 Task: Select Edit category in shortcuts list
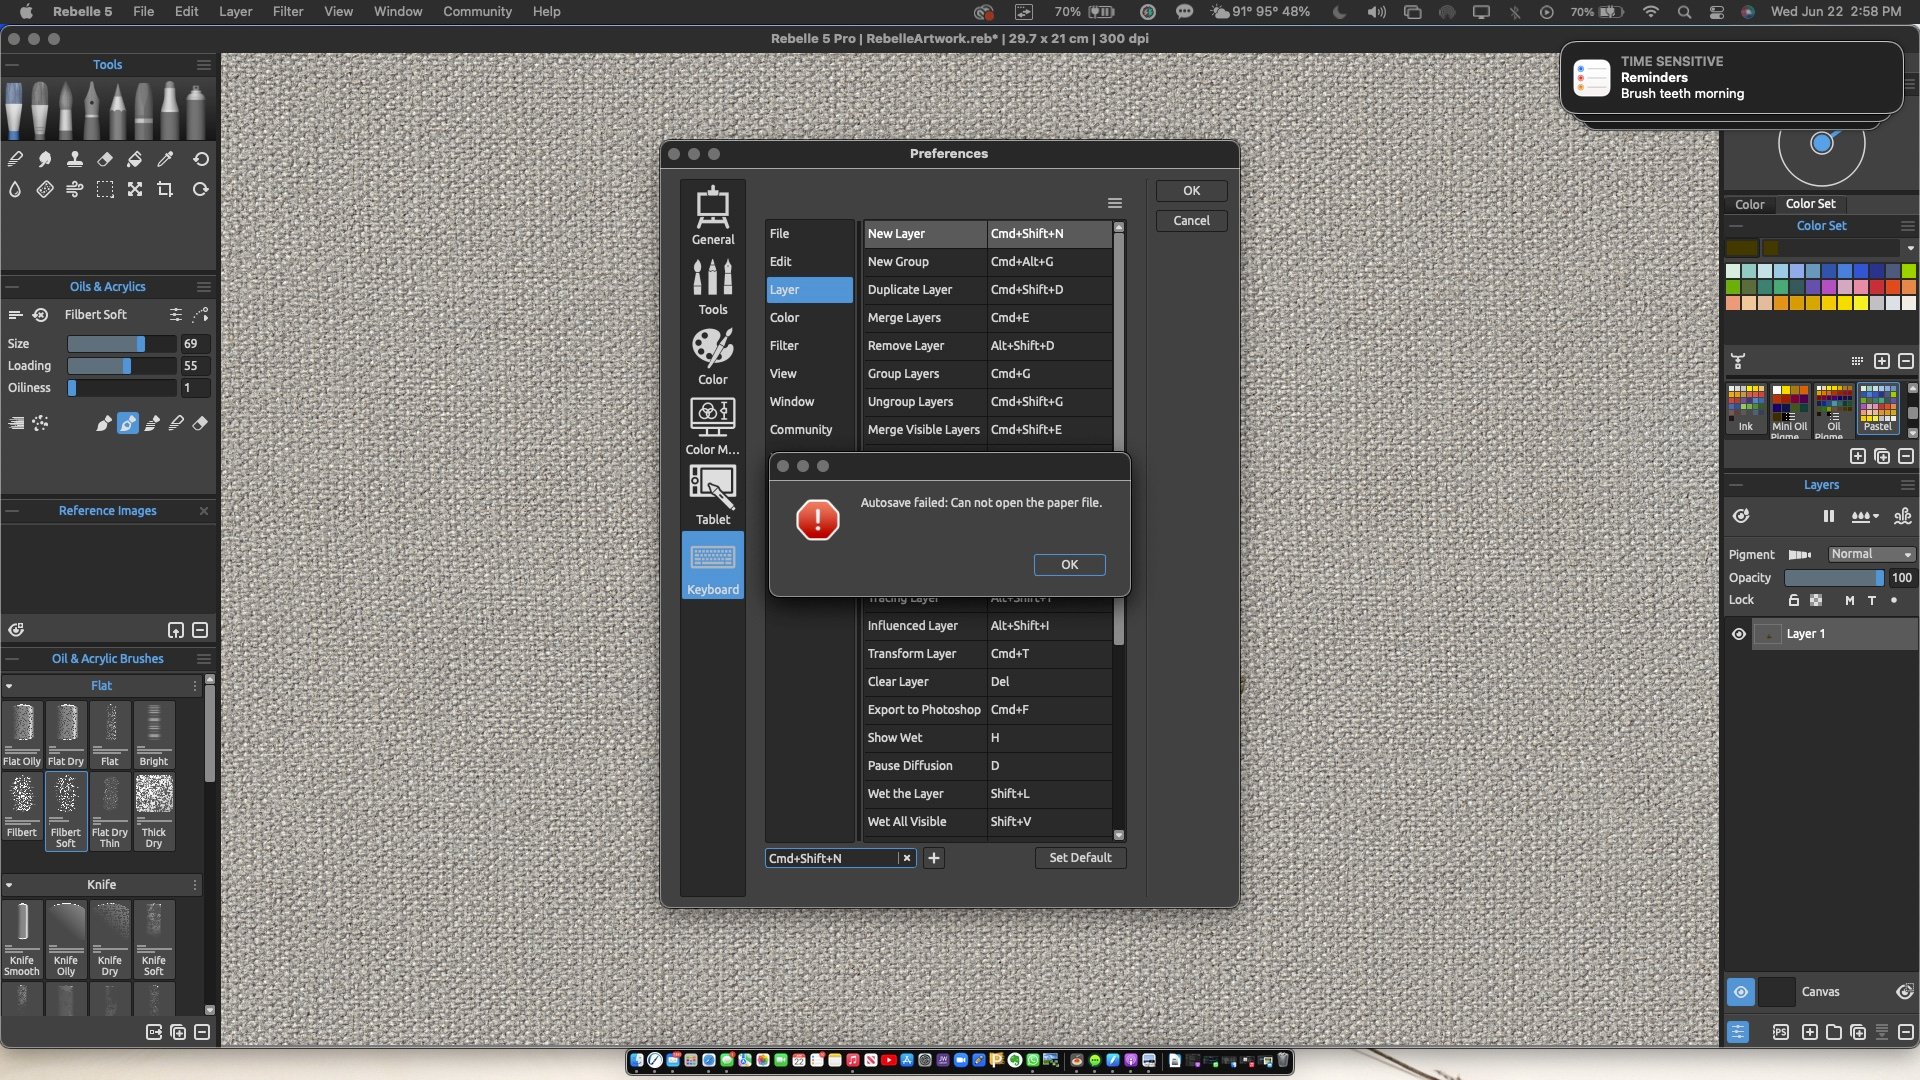[808, 262]
